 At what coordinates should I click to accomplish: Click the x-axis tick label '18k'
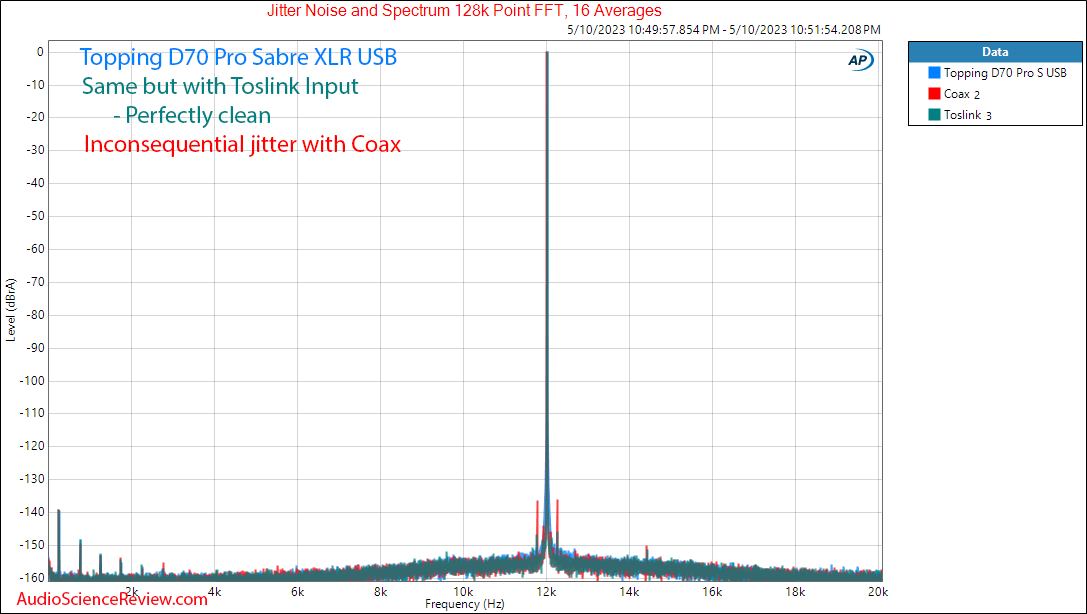(x=795, y=592)
